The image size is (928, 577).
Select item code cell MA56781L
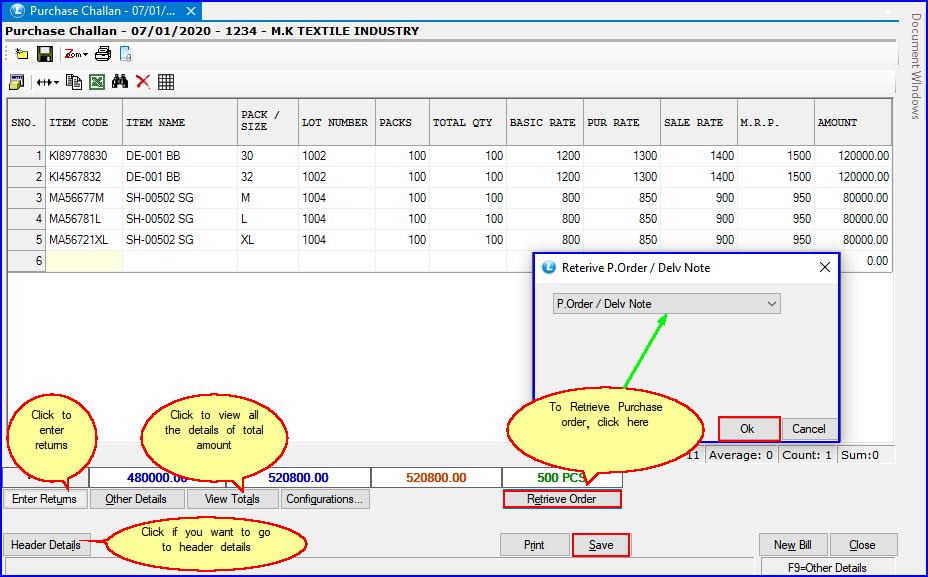(83, 219)
